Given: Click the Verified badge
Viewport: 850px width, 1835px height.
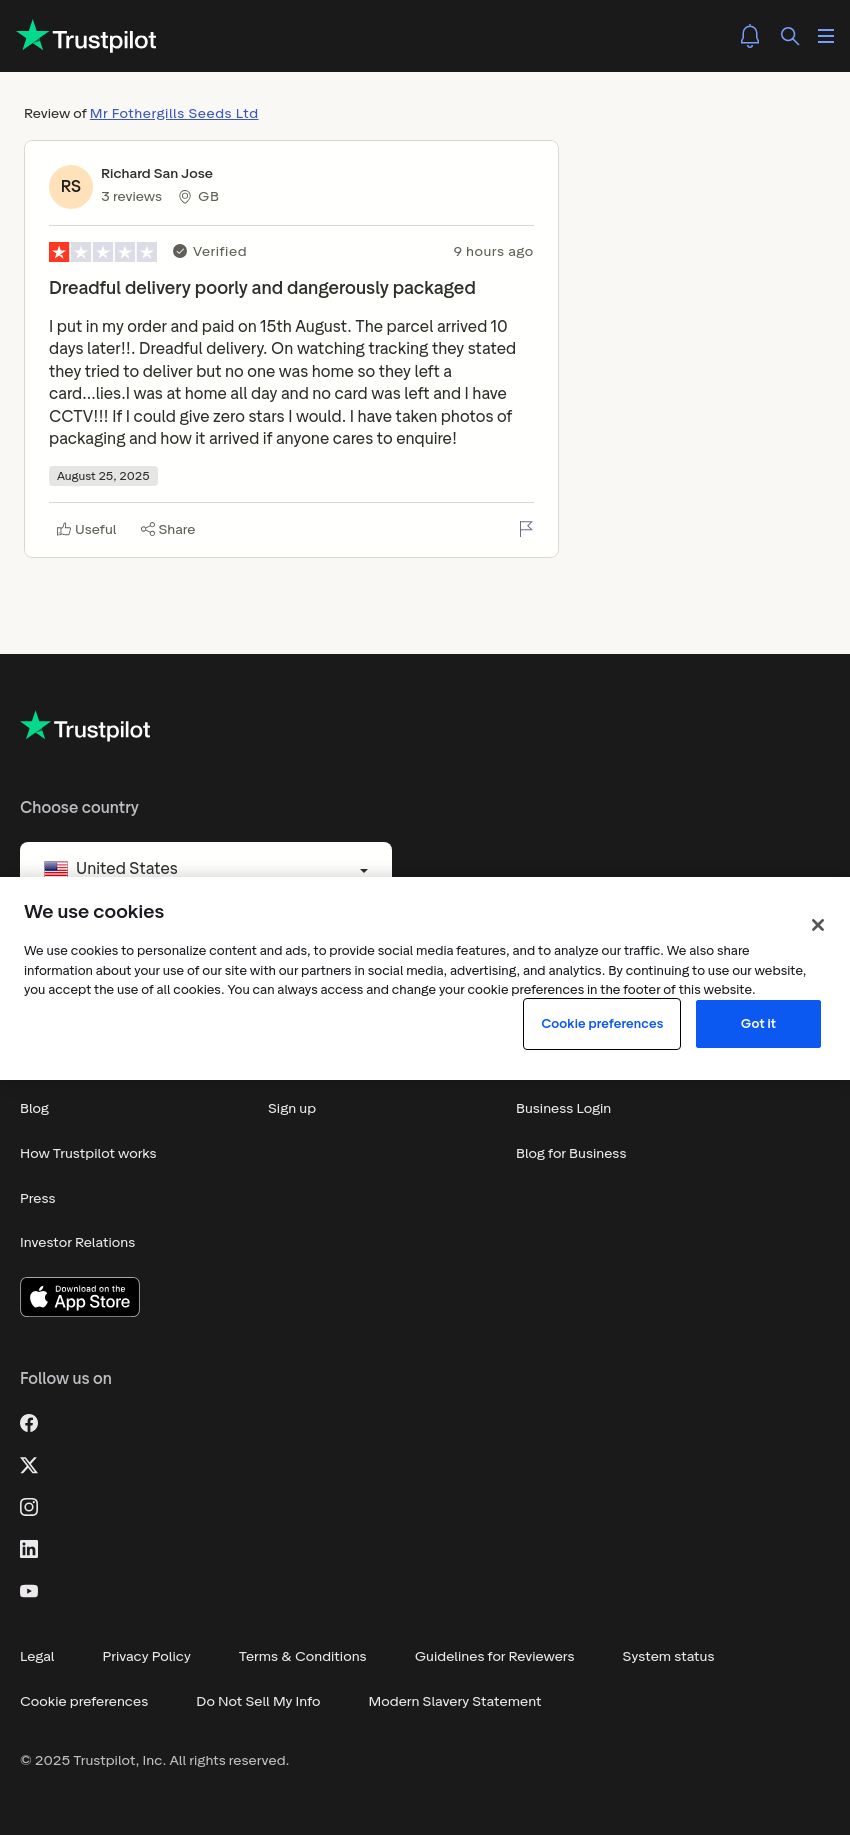Looking at the screenshot, I should tap(210, 252).
